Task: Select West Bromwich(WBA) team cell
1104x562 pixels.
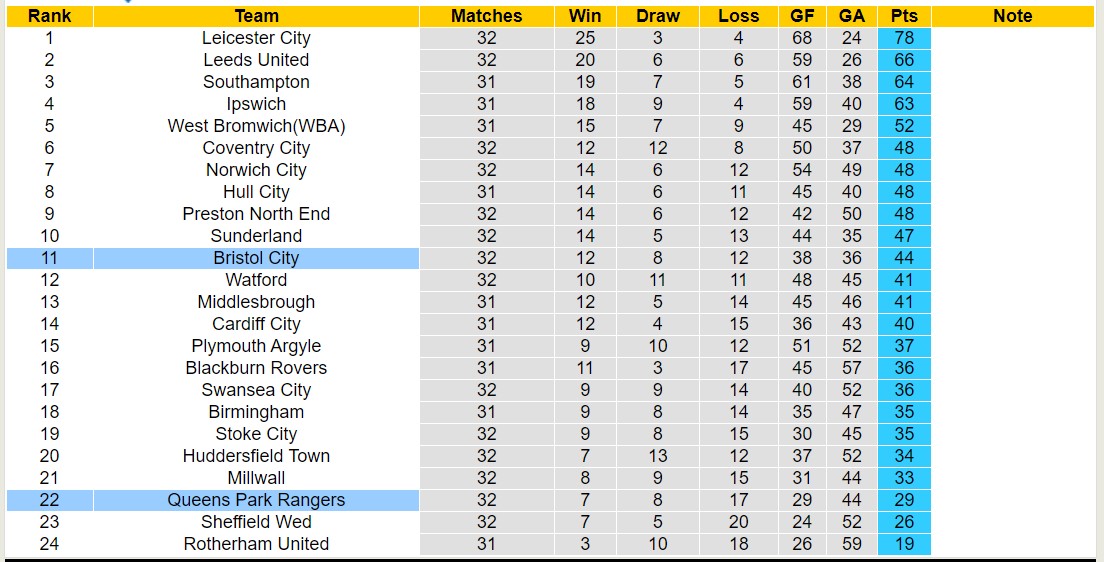Action: [x=256, y=126]
